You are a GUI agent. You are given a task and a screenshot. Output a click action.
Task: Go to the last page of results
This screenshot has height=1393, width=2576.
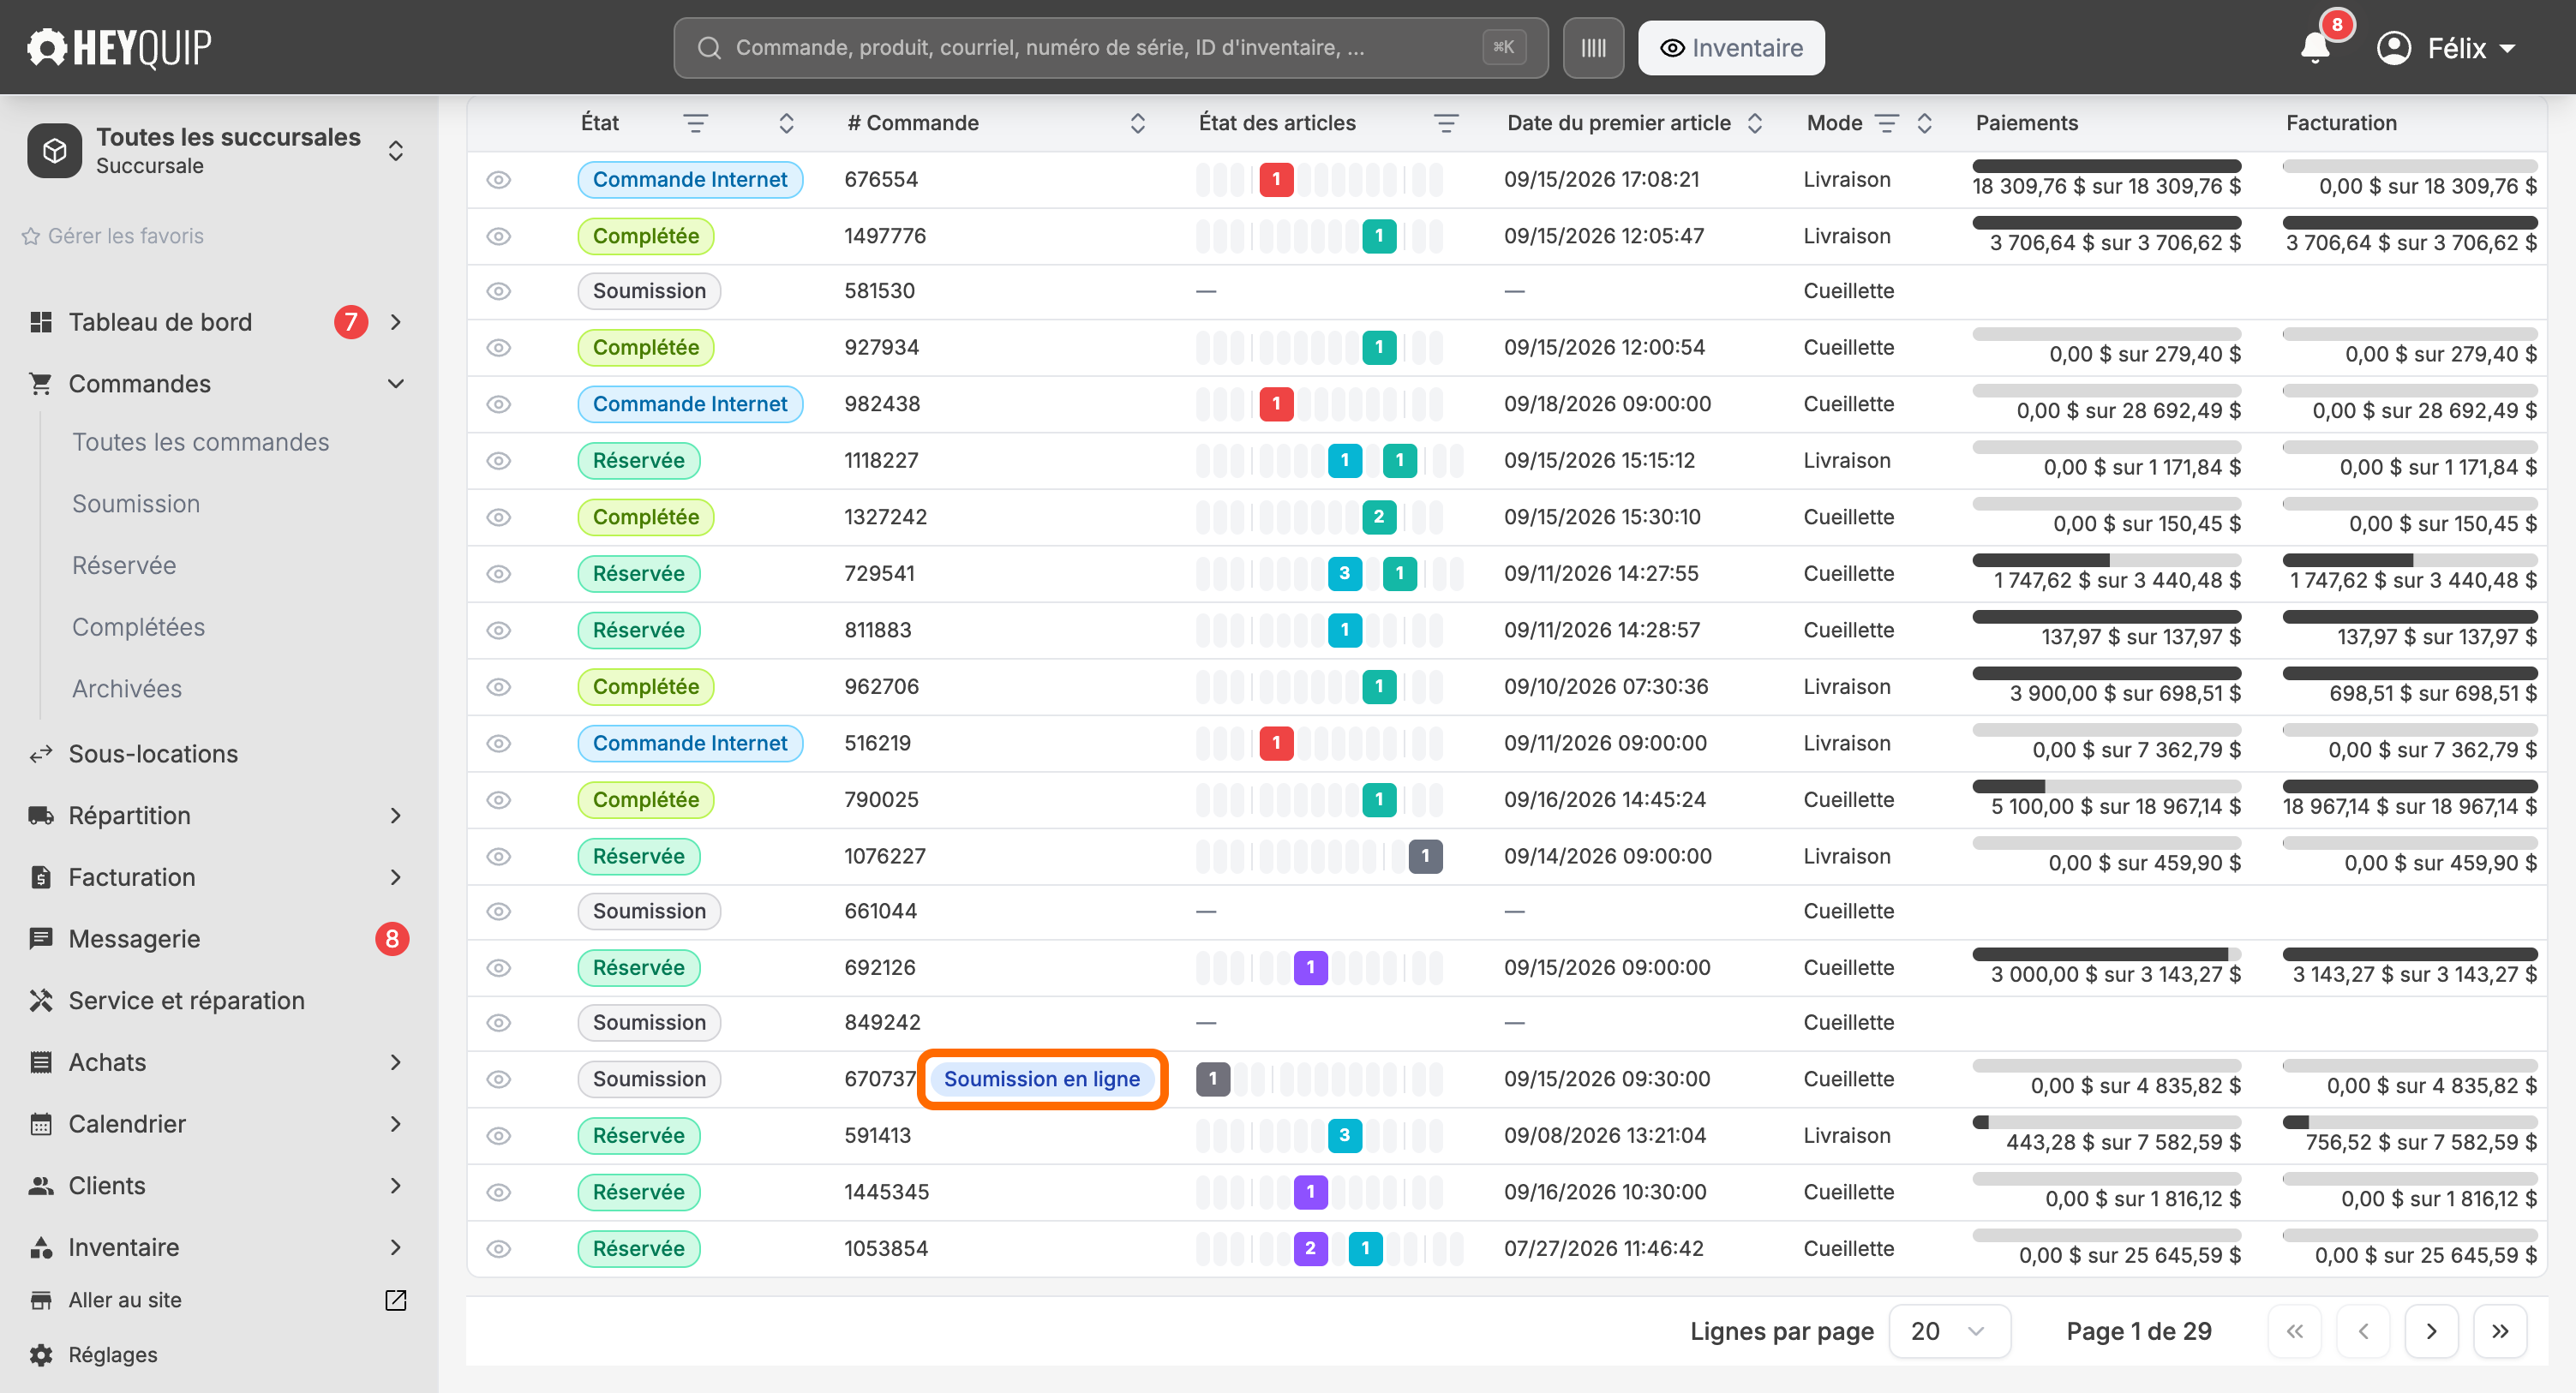(x=2500, y=1331)
